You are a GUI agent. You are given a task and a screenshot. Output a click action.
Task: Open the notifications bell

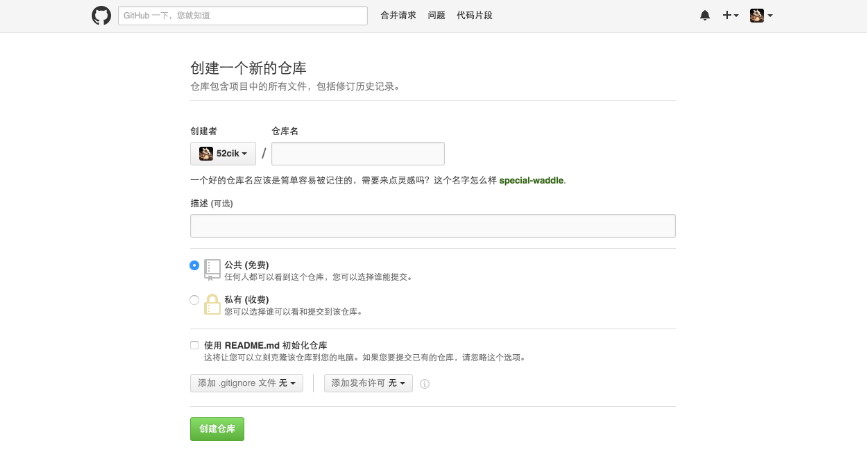click(705, 16)
